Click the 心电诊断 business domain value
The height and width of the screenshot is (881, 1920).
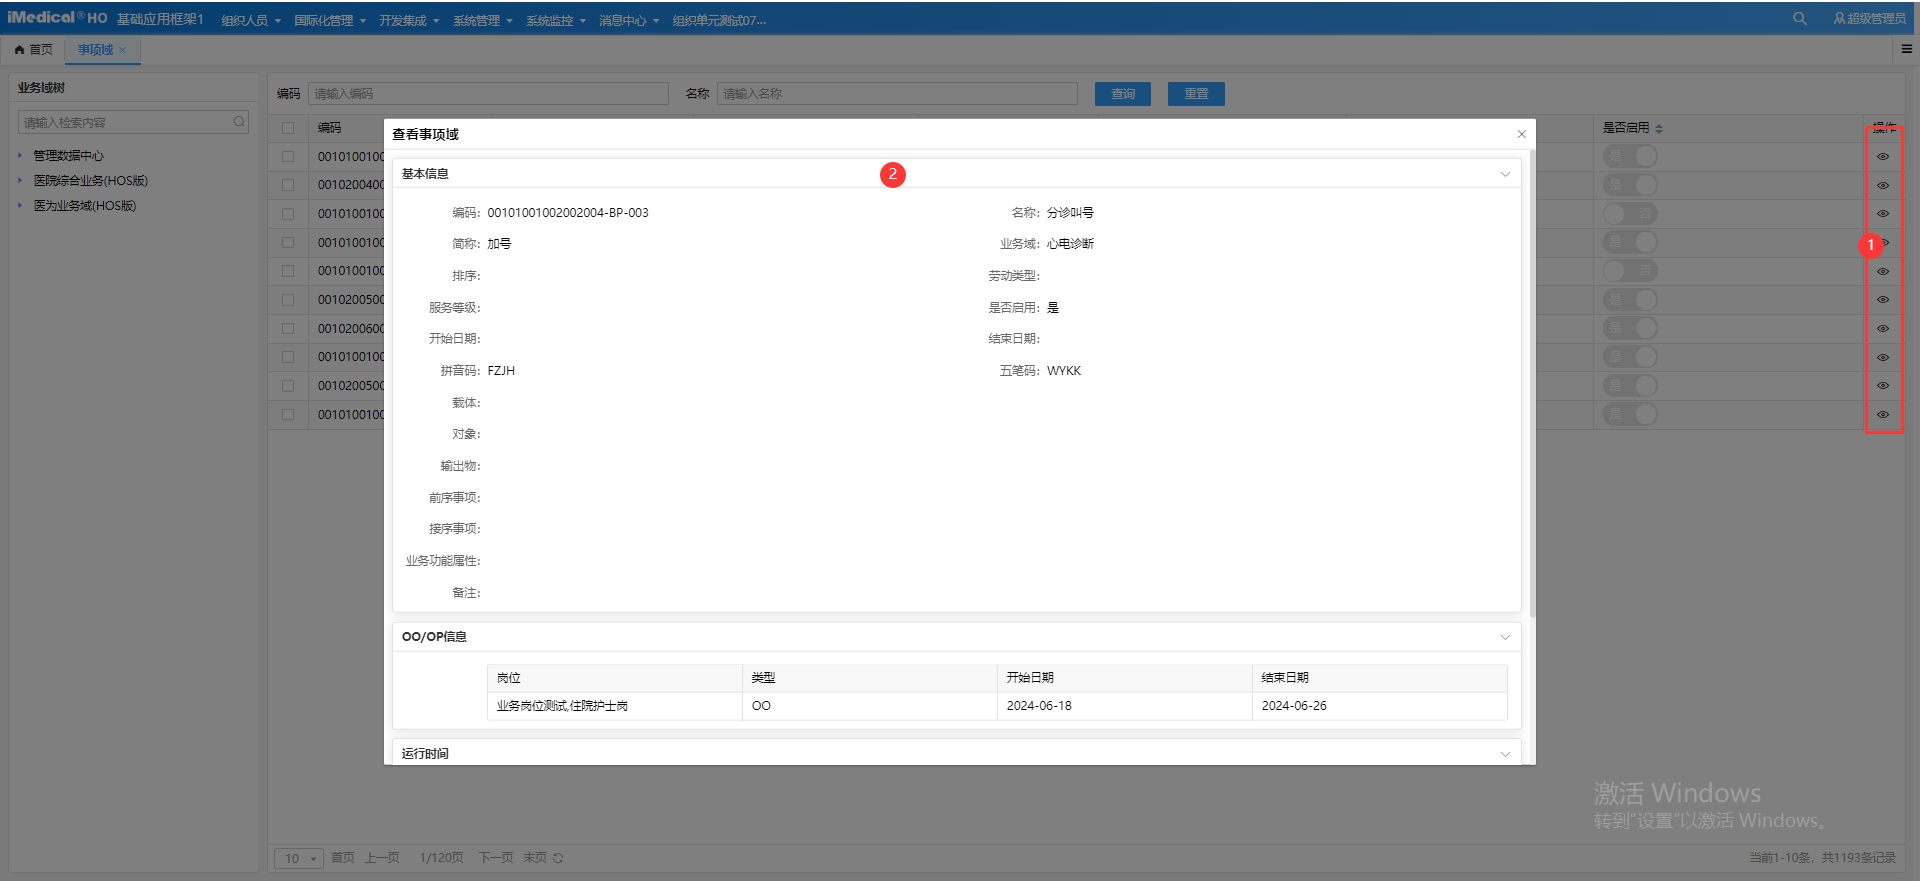pyautogui.click(x=1070, y=244)
